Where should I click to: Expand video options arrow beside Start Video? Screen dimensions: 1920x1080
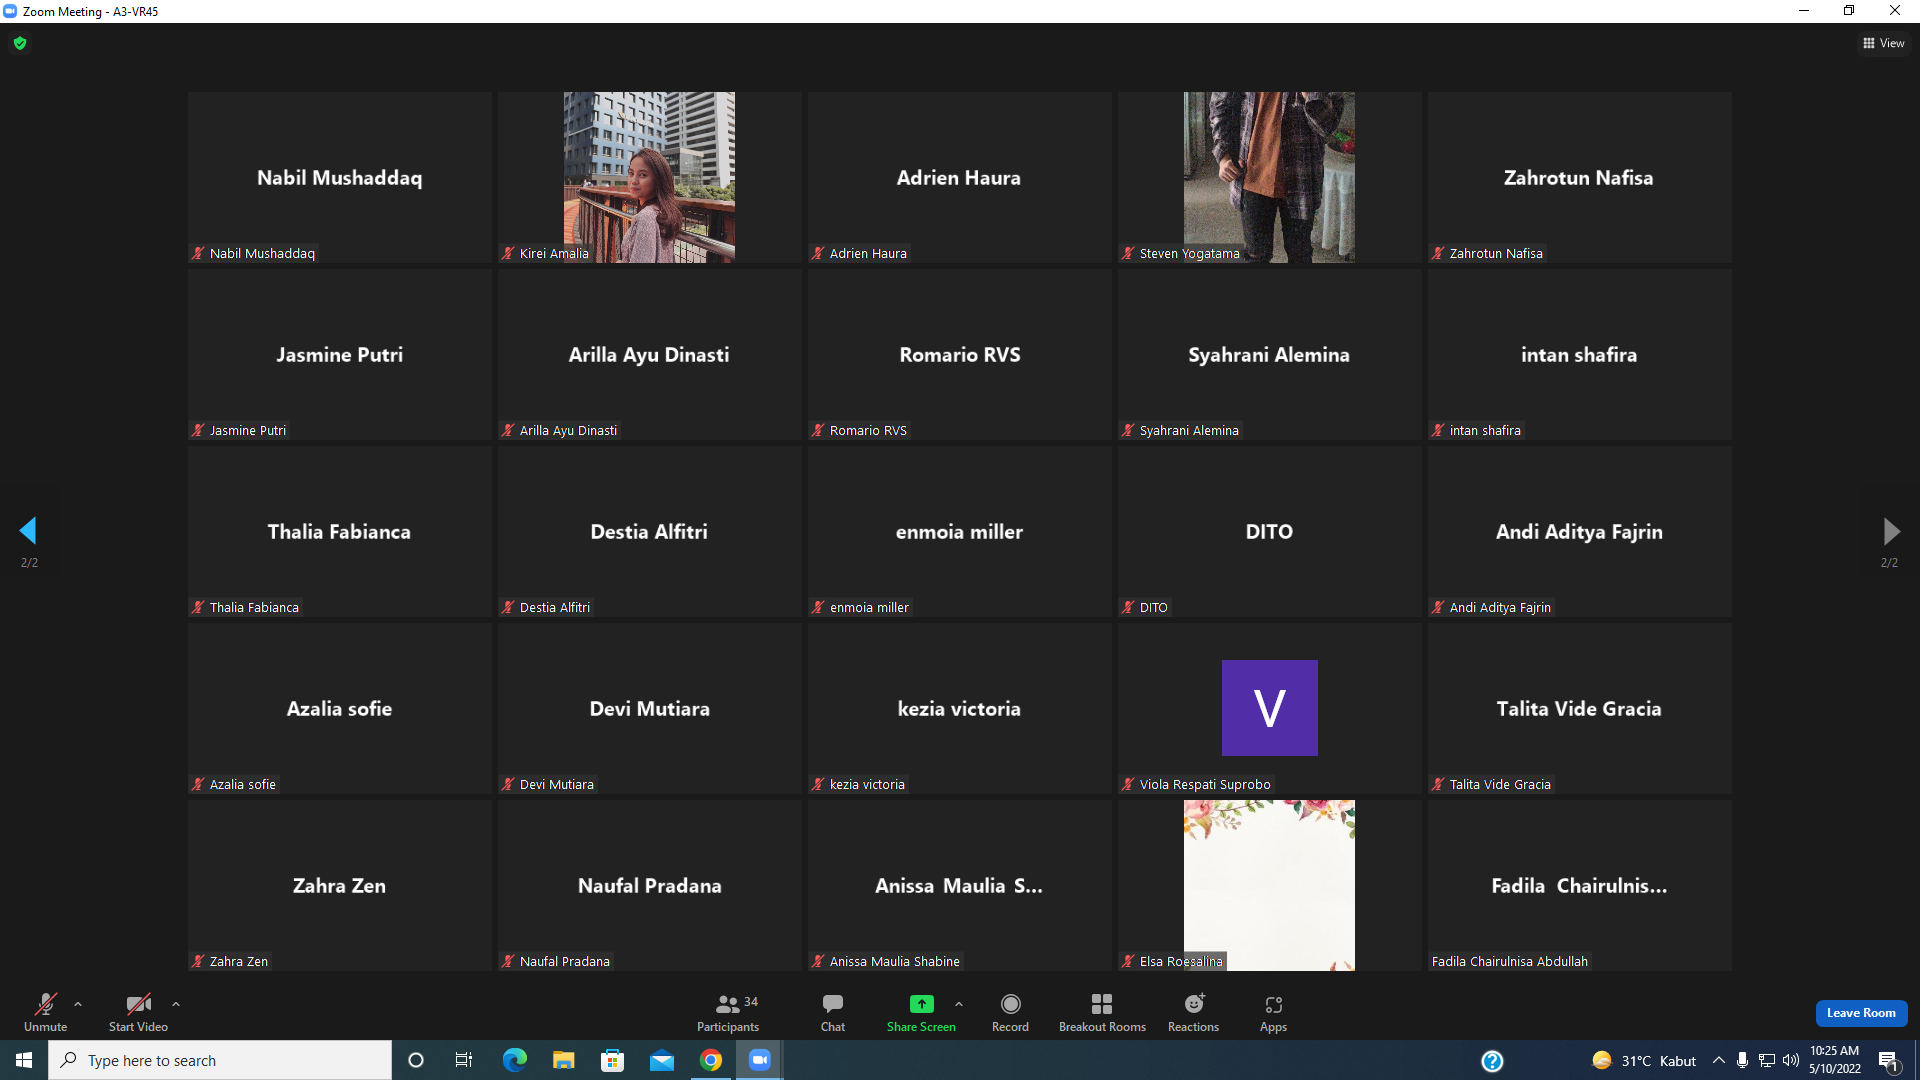(176, 1004)
